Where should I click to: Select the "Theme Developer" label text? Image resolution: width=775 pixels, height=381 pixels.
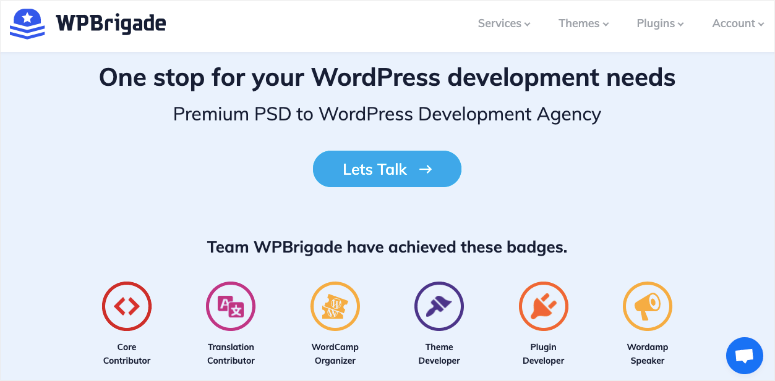tap(439, 354)
